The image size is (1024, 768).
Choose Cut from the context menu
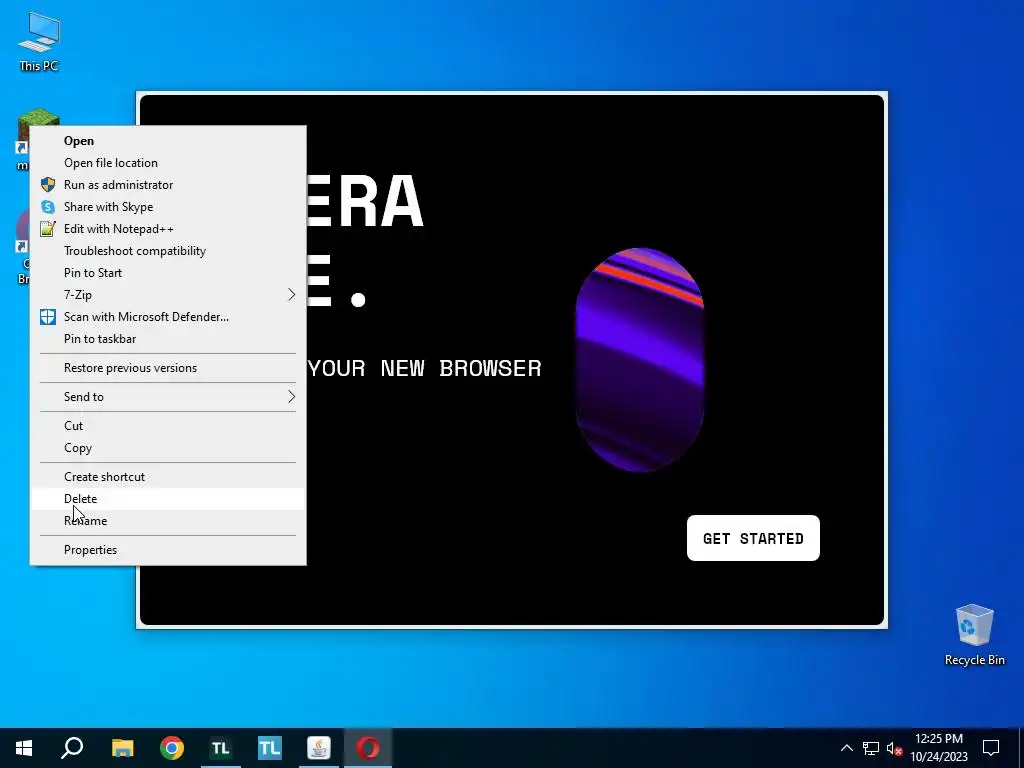click(168, 425)
